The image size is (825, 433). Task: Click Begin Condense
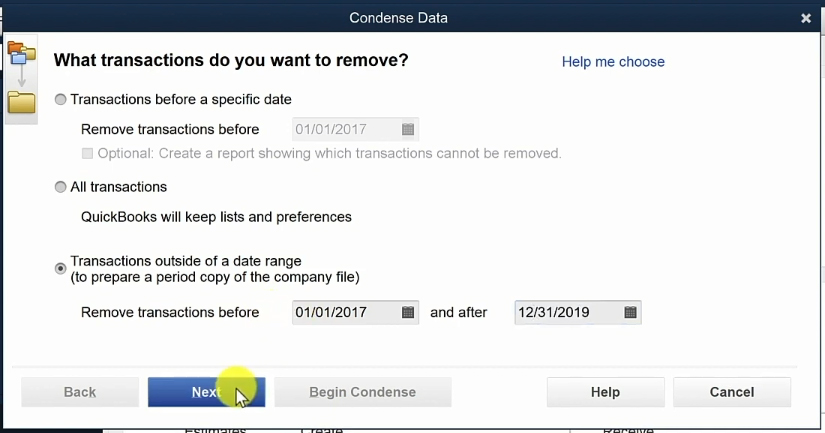(x=363, y=392)
